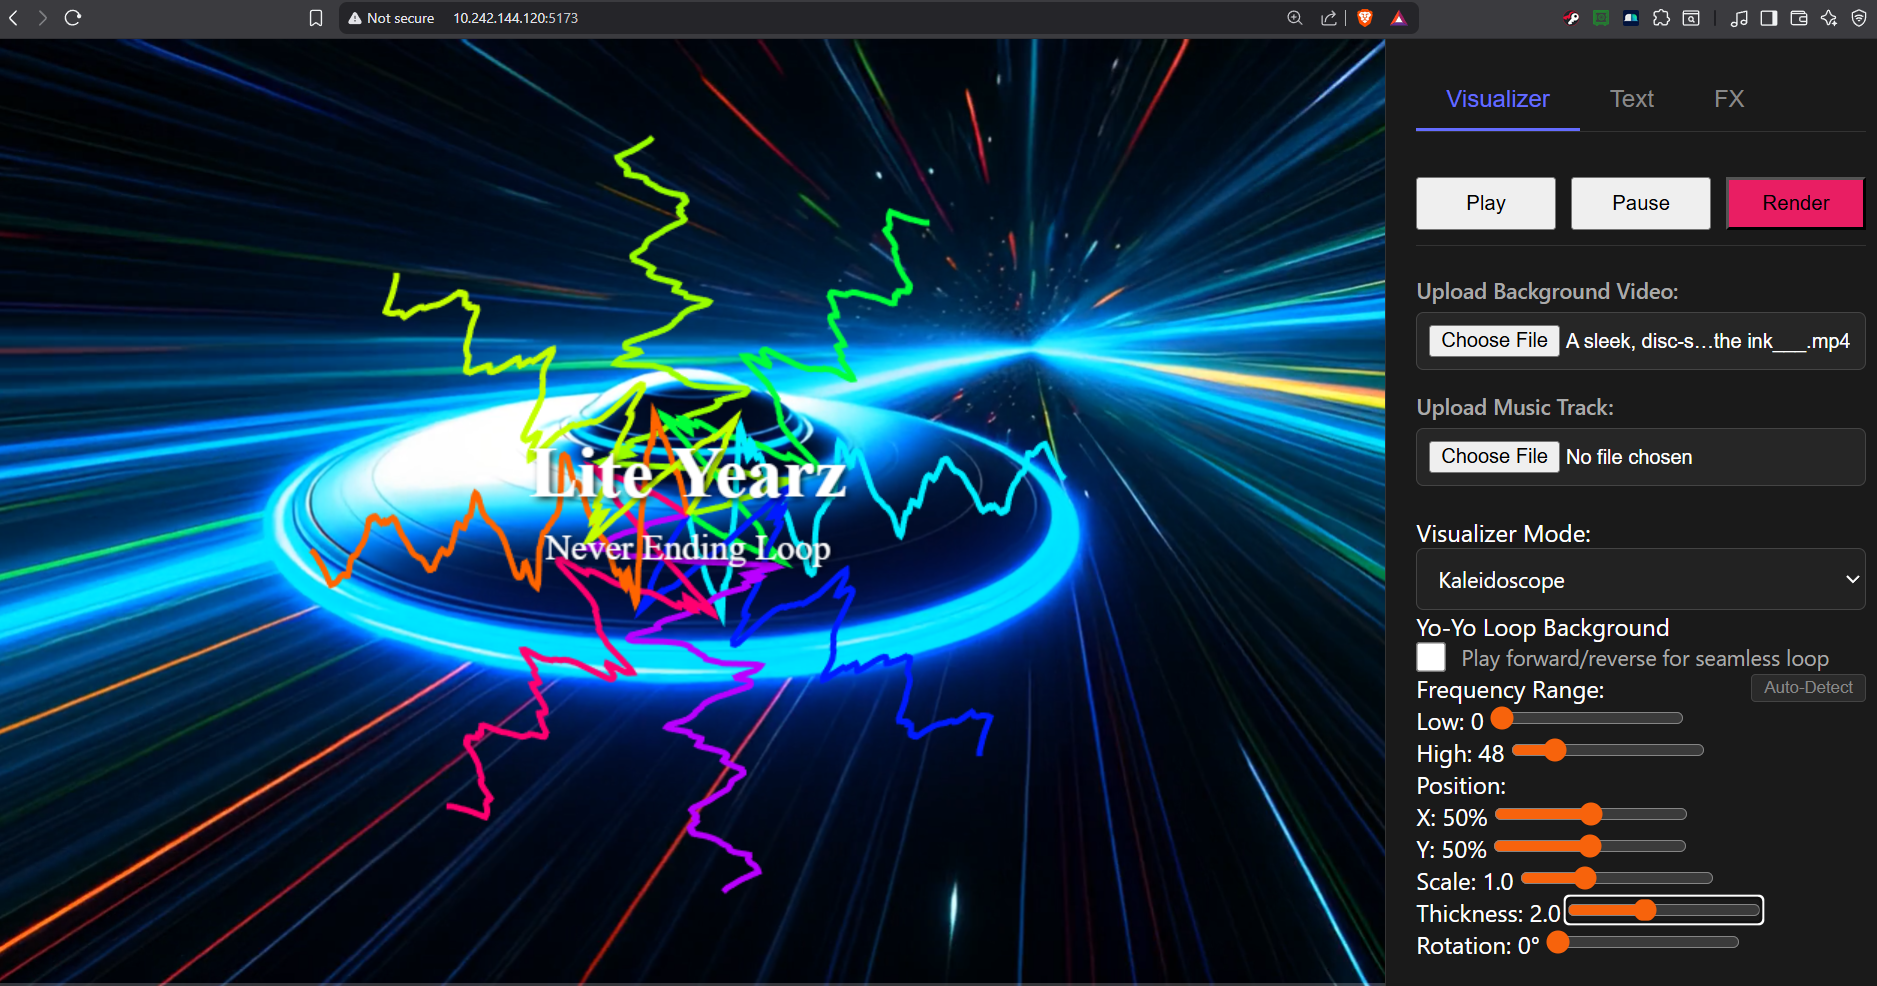Open the FX tab
The image size is (1877, 986).
[1728, 99]
